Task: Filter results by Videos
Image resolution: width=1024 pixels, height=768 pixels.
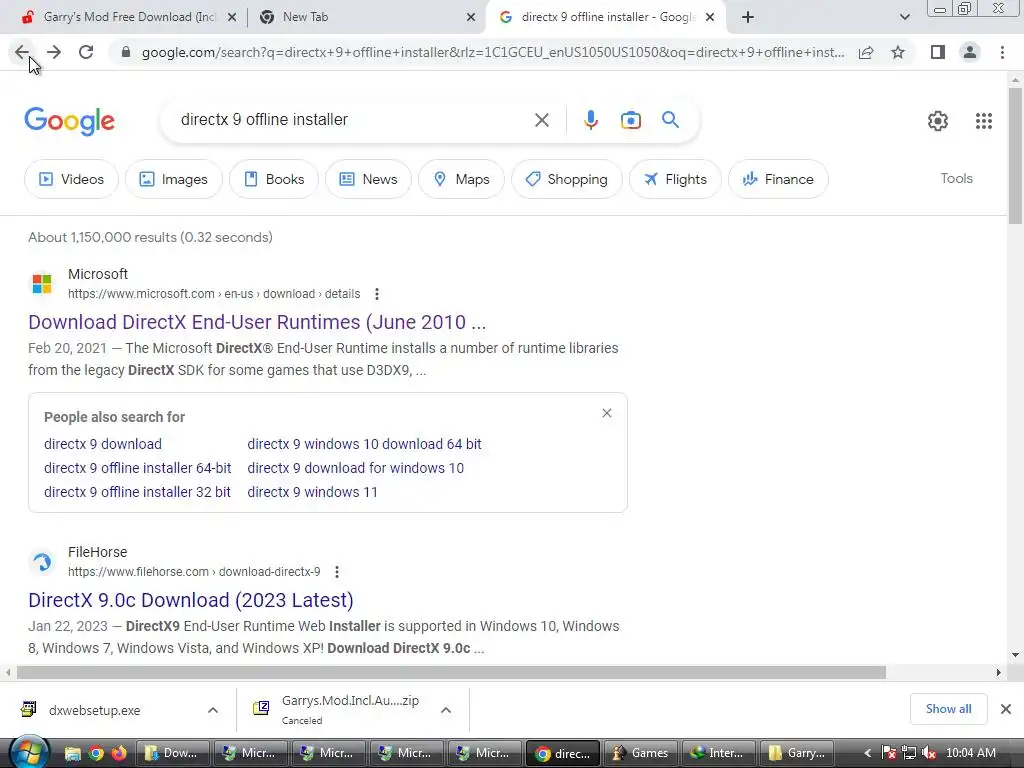Action: [71, 179]
